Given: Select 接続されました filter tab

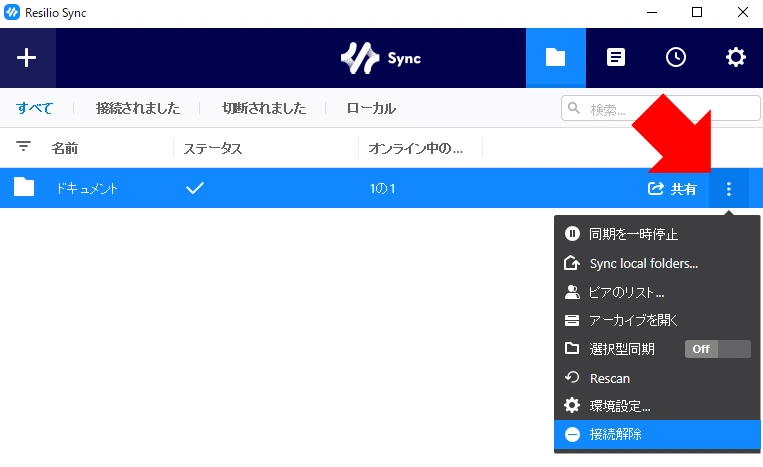Looking at the screenshot, I should pos(138,108).
